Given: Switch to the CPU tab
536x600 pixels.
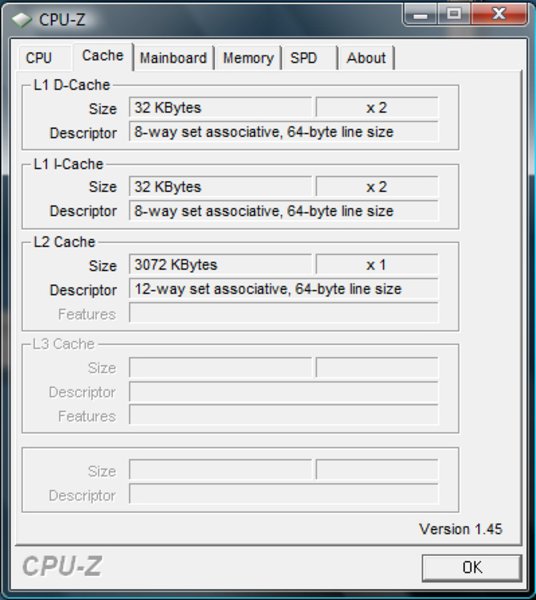Looking at the screenshot, I should (43, 58).
